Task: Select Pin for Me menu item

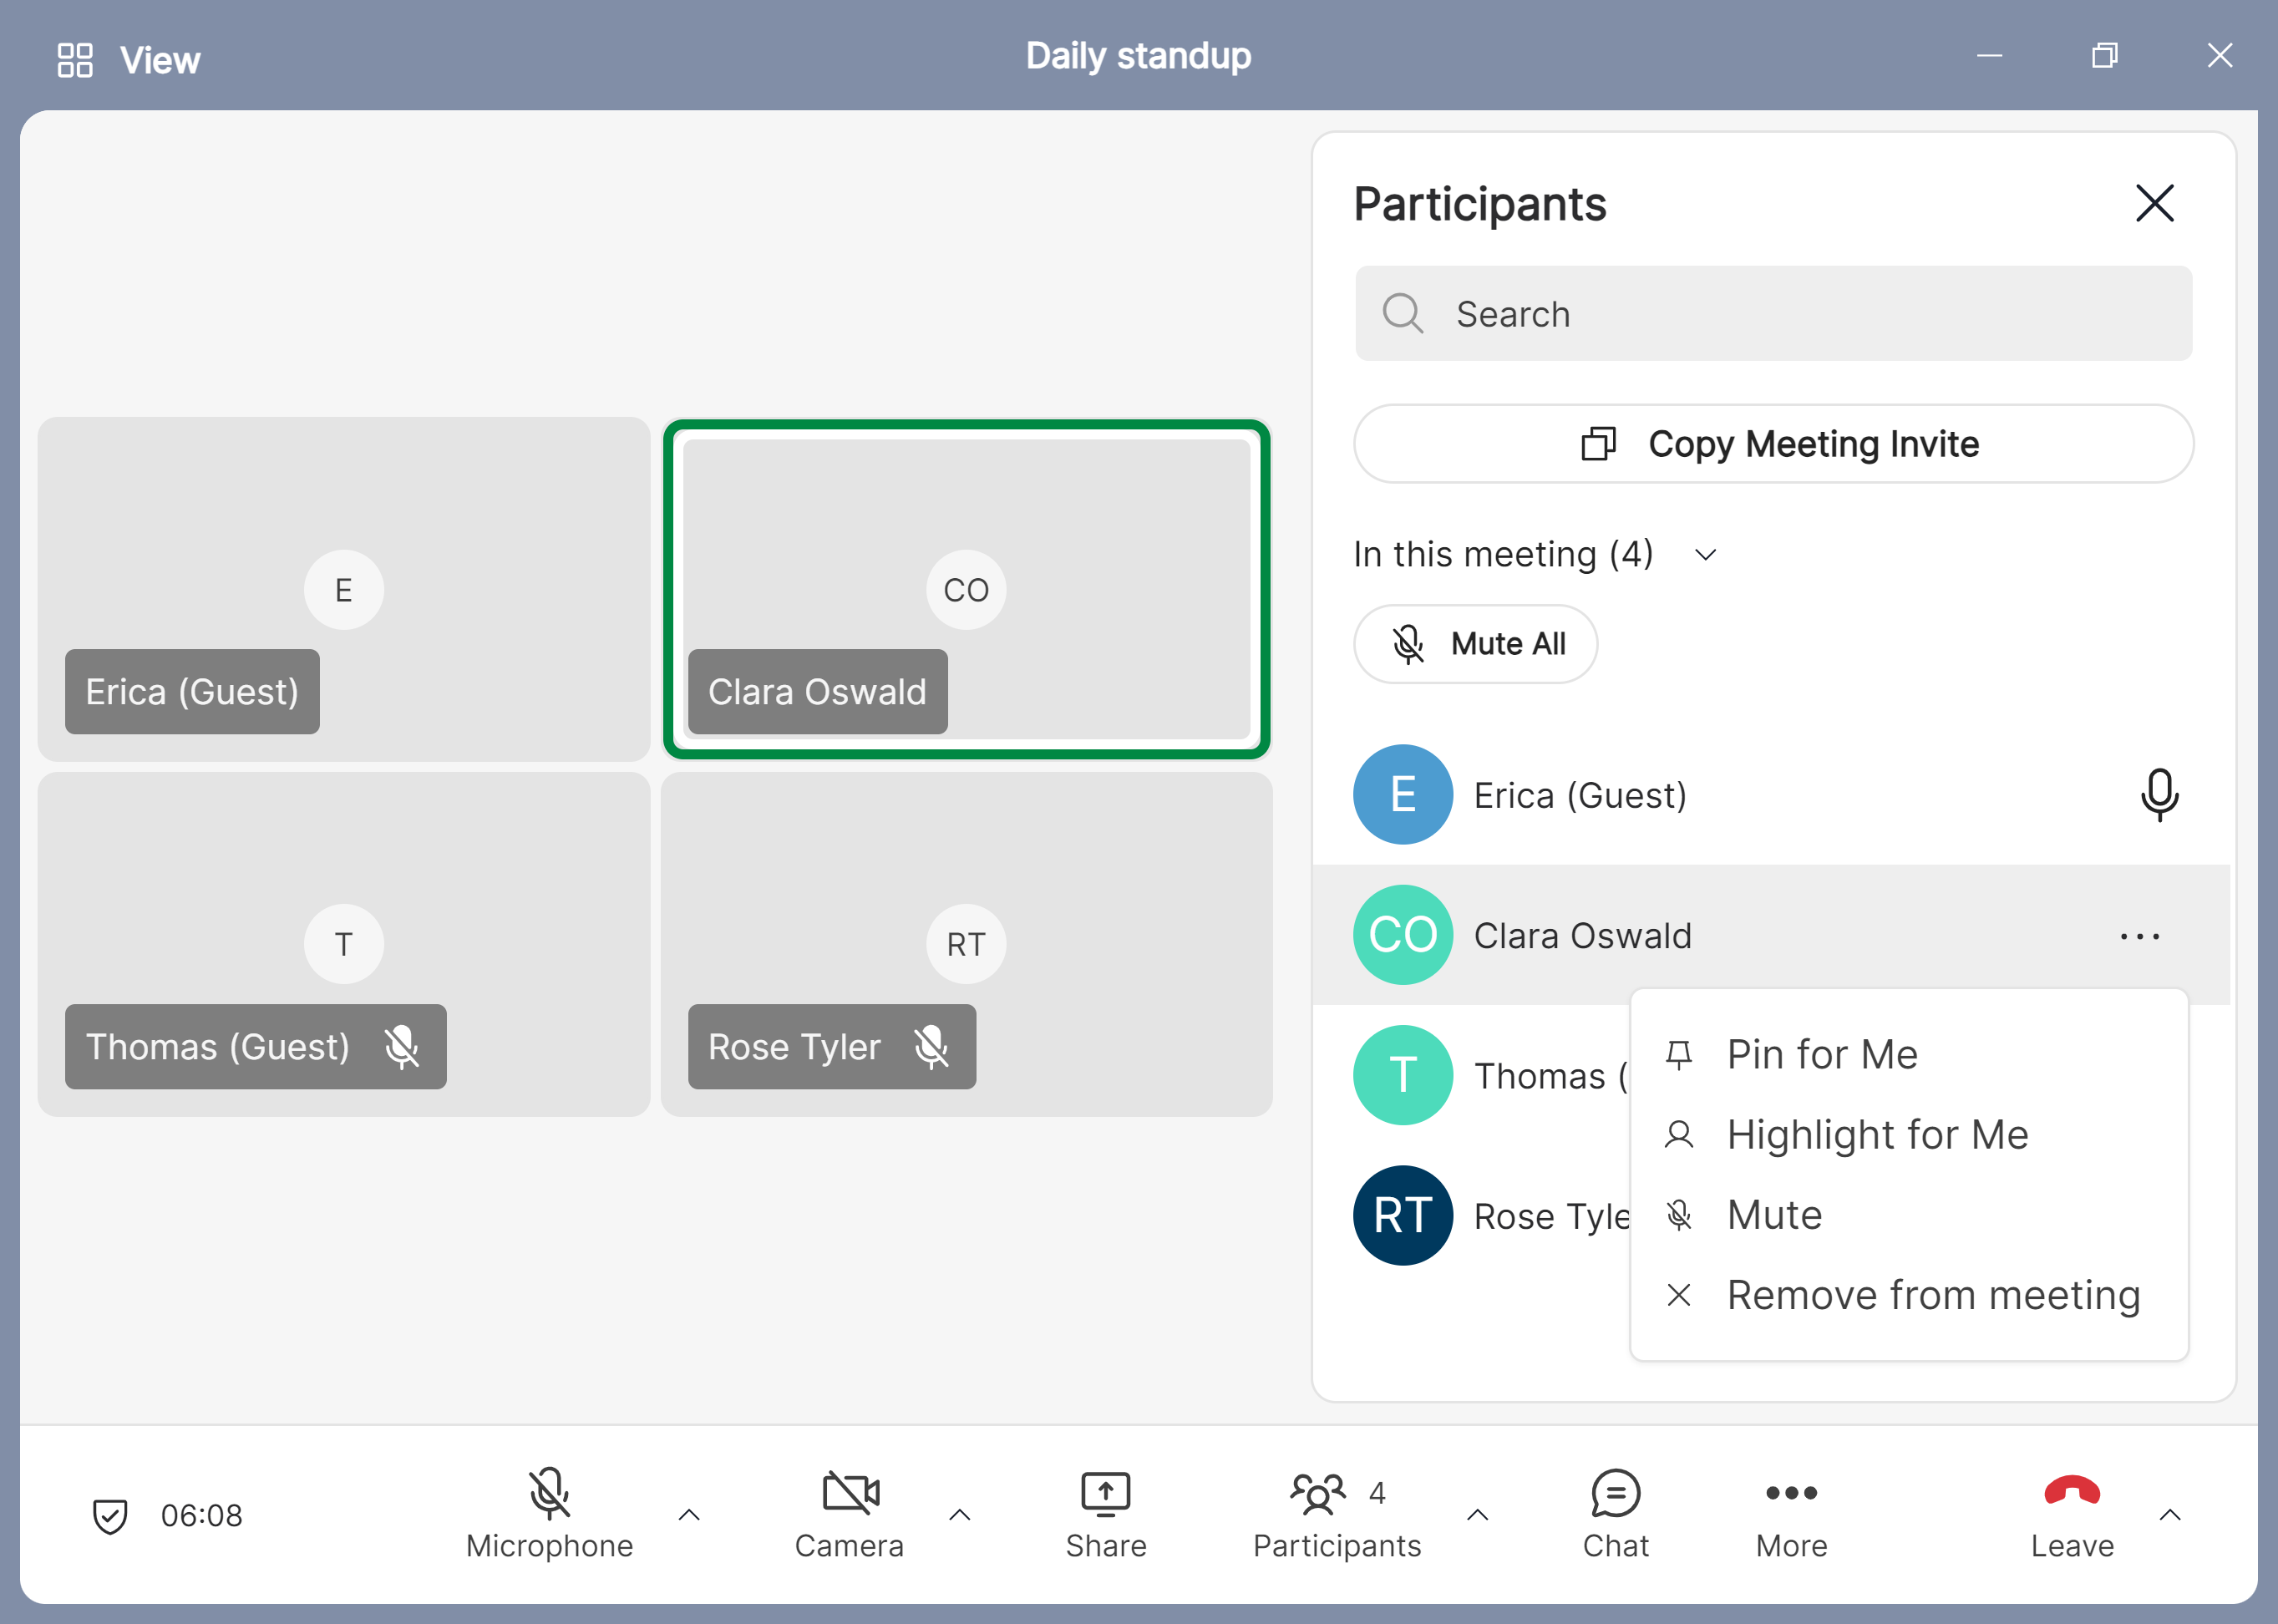Action: pos(1822,1054)
